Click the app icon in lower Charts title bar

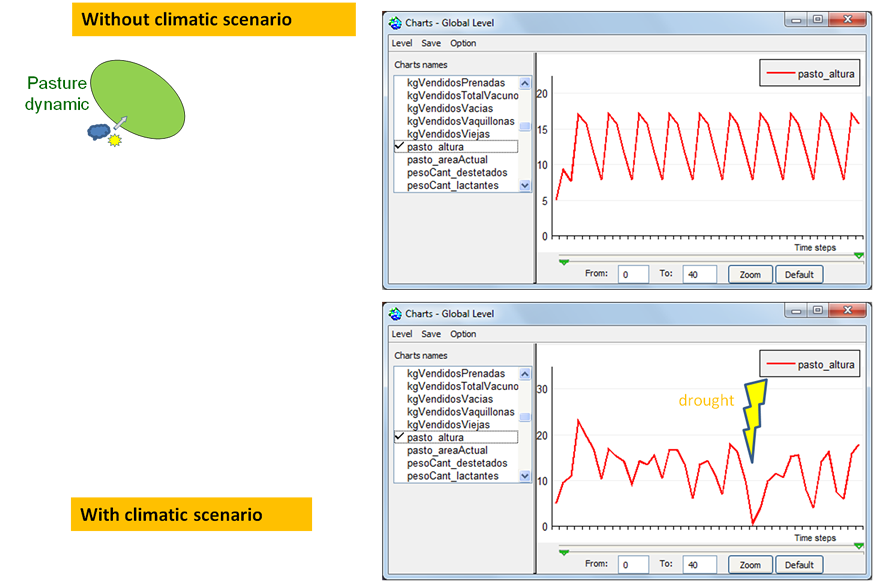click(395, 314)
